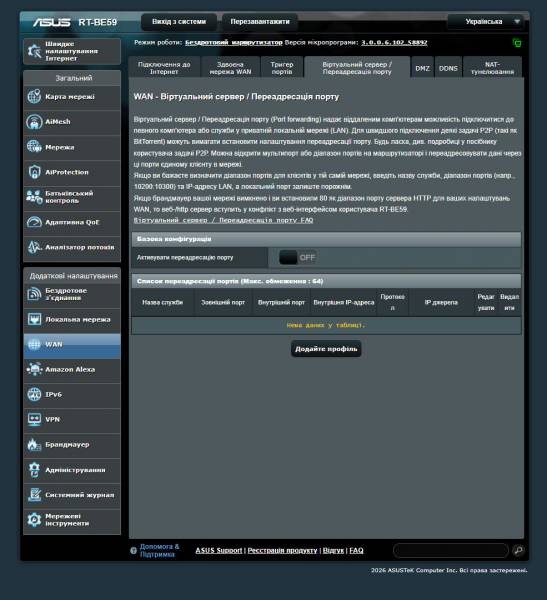Screen dimensions: 547x600
Task: Click the WAN globe icon
Action: 34,344
